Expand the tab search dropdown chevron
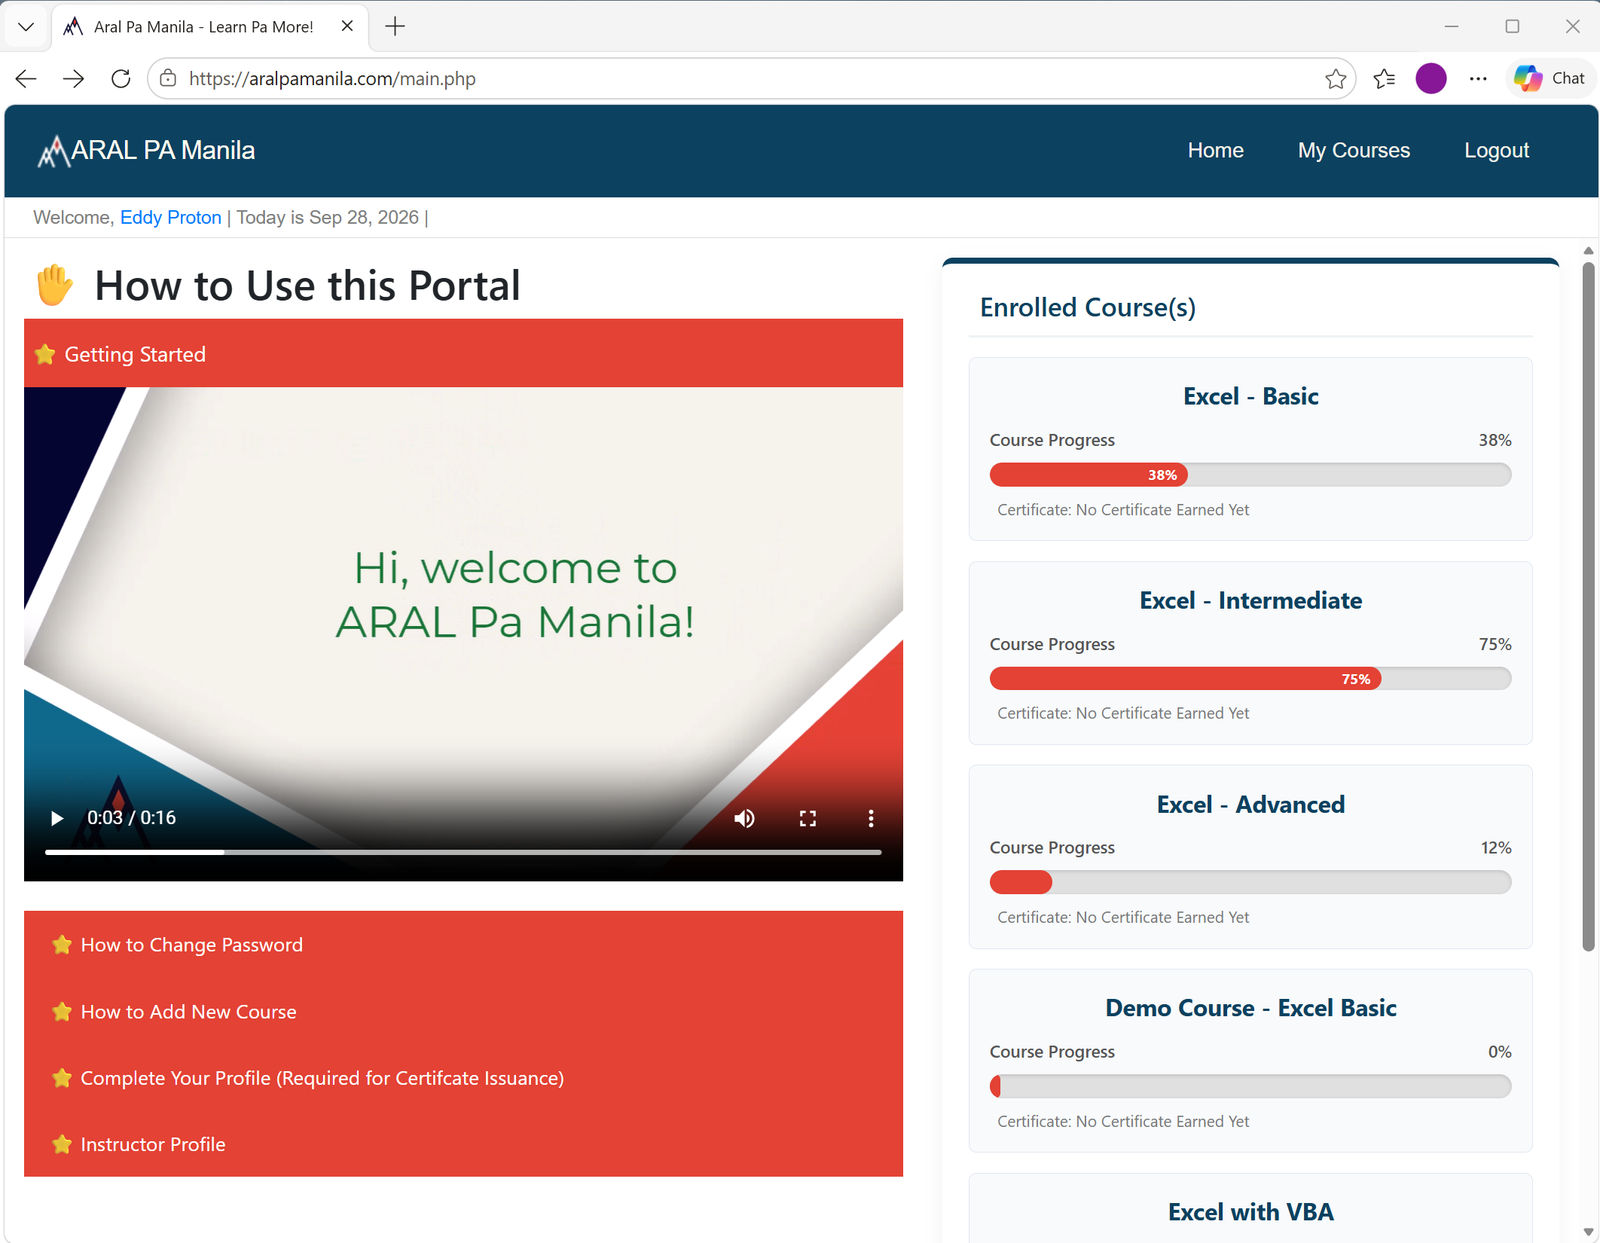Screen dimensions: 1600x1243 pyautogui.click(x=26, y=27)
